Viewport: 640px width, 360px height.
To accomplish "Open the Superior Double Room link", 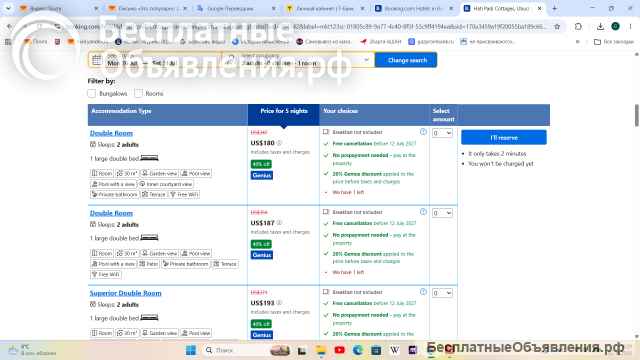I will coord(125,293).
